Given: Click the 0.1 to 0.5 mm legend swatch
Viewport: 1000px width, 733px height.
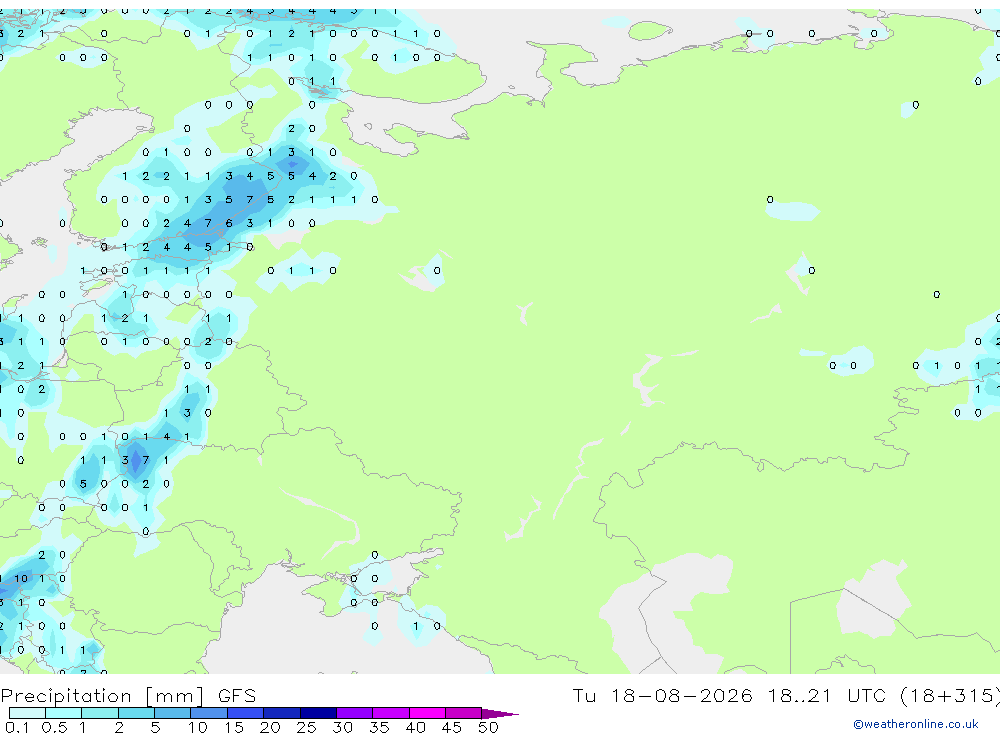Looking at the screenshot, I should click(27, 713).
